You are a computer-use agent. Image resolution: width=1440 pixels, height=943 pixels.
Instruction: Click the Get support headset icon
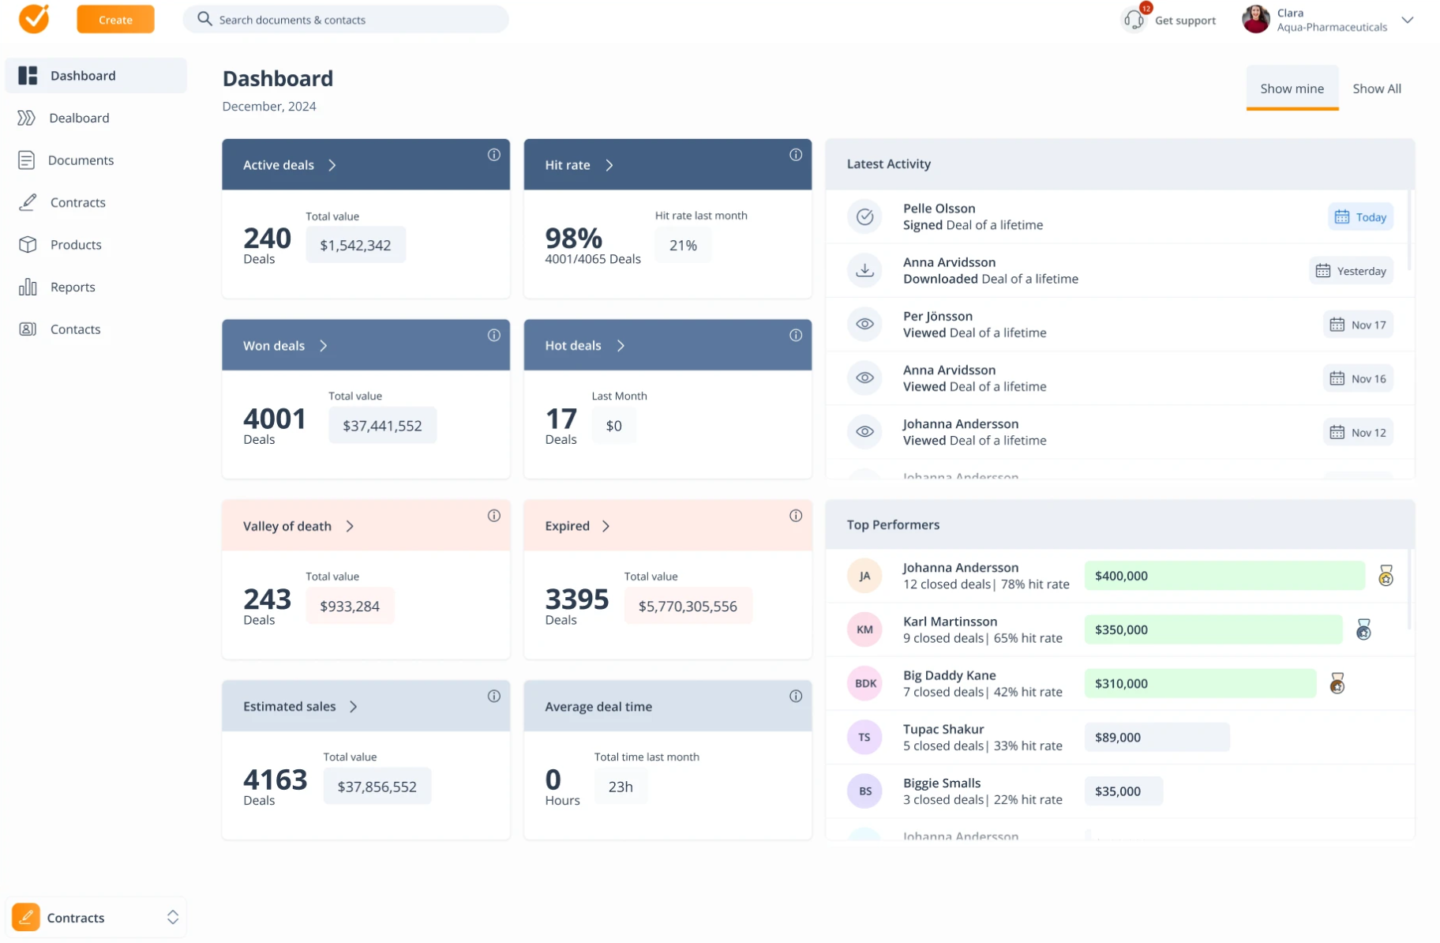(1133, 19)
